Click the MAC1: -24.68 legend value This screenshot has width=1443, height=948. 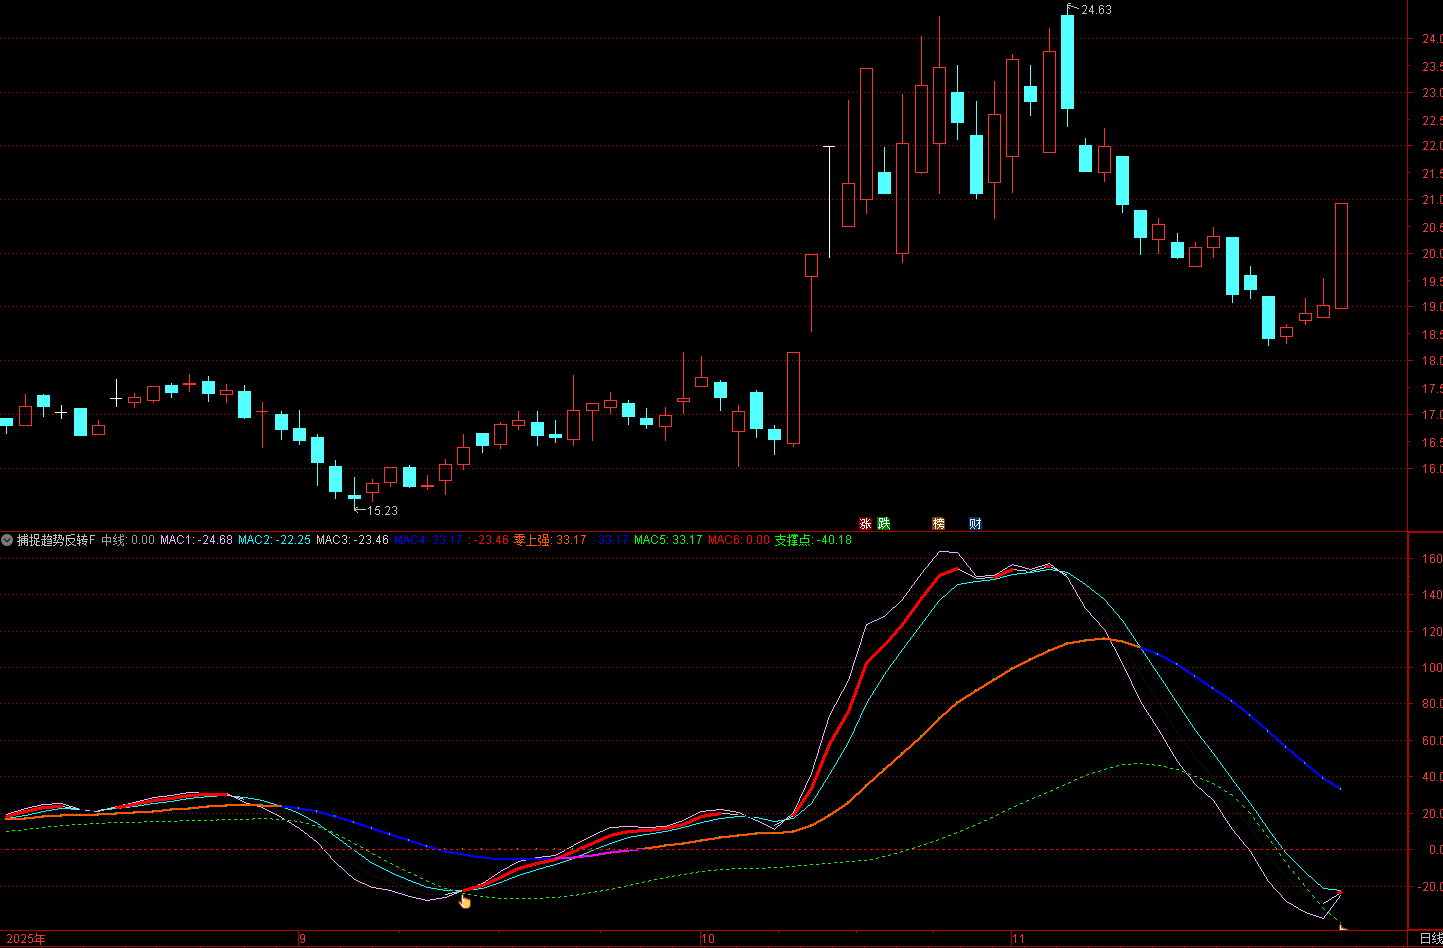click(x=196, y=540)
